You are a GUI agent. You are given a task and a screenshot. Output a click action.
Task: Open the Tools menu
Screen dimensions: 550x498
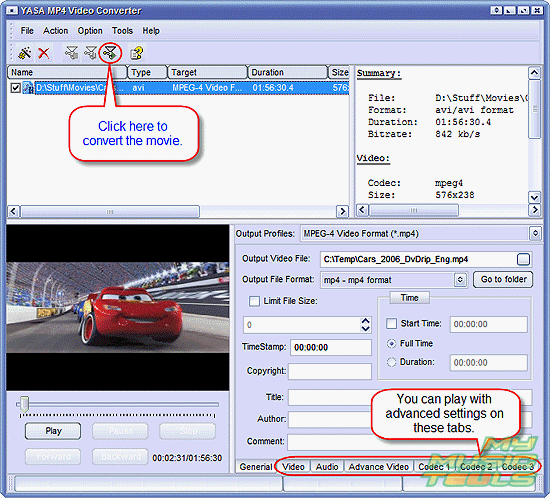coord(122,31)
